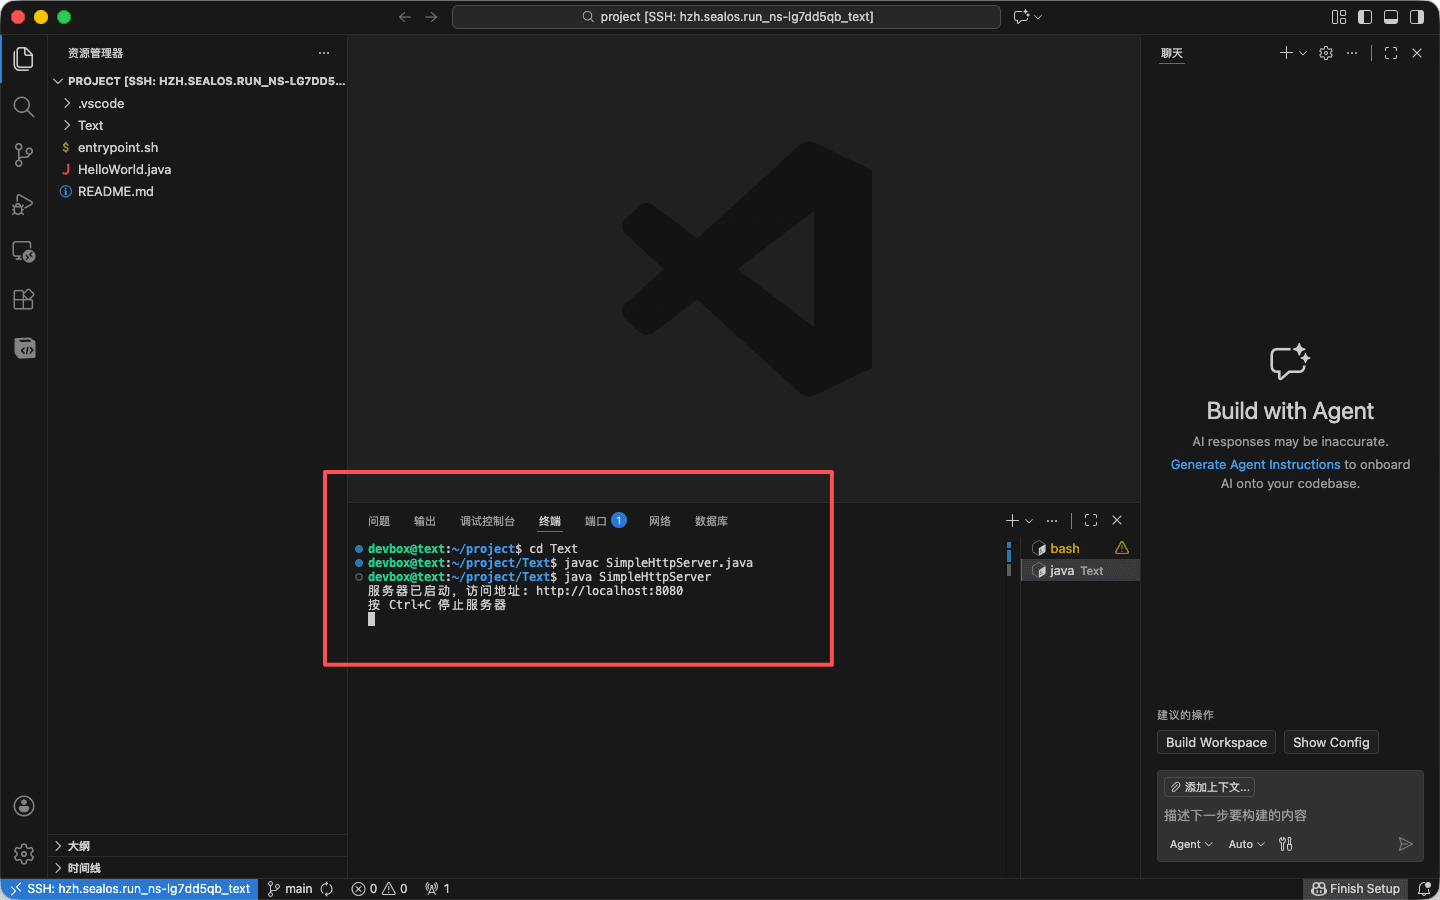
Task: Click the Build Workspace button
Action: point(1216,742)
